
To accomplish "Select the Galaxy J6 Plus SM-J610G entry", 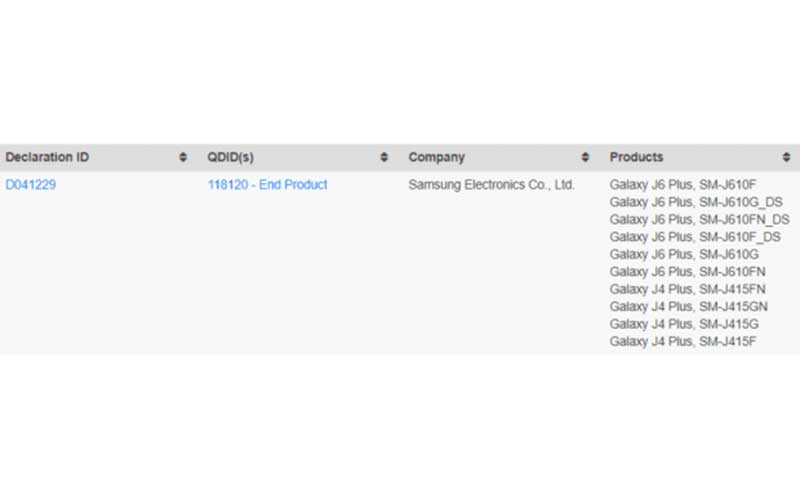I will [x=684, y=254].
